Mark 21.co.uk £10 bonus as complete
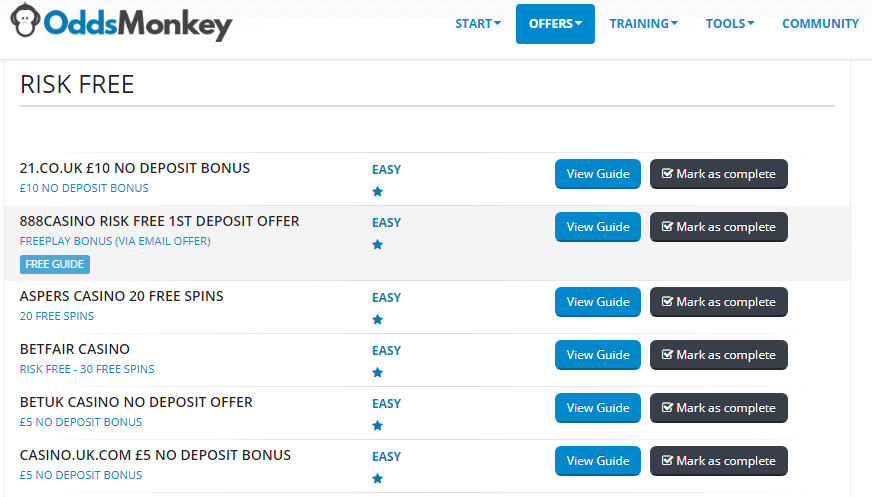Viewport: 872px width, 497px height. pos(719,174)
